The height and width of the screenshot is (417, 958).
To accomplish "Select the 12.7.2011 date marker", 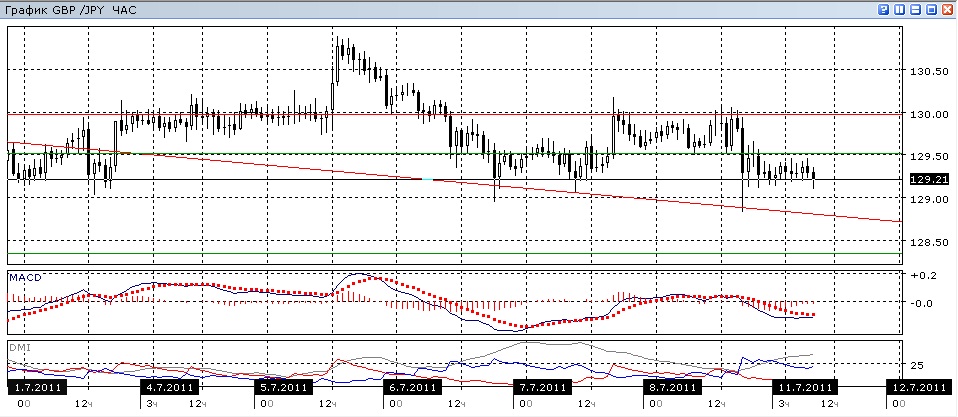I will 920,387.
